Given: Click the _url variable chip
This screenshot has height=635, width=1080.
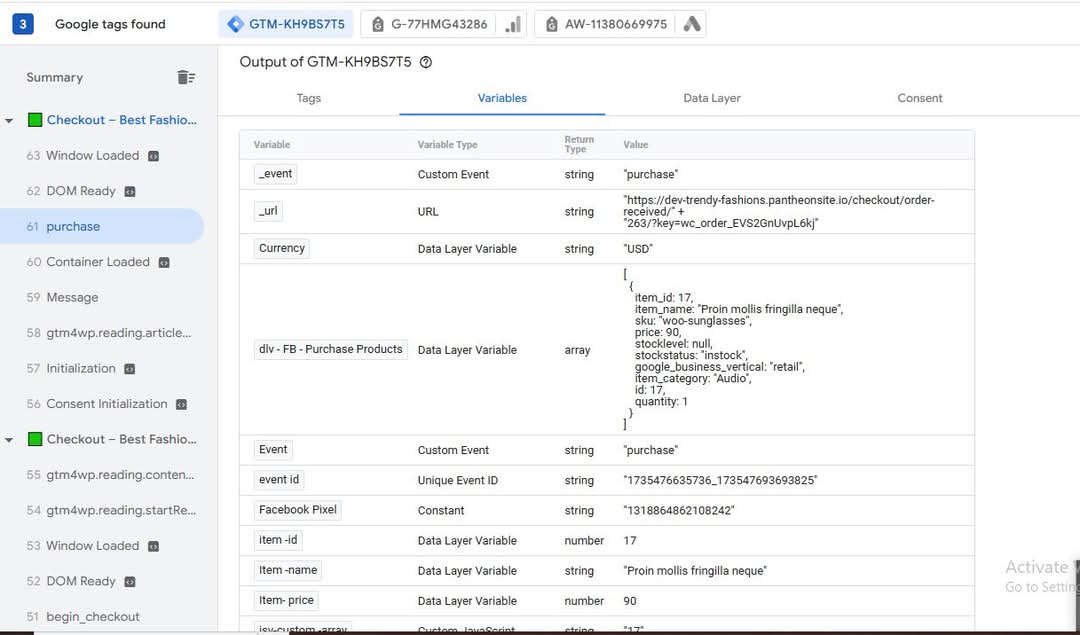Looking at the screenshot, I should (268, 211).
